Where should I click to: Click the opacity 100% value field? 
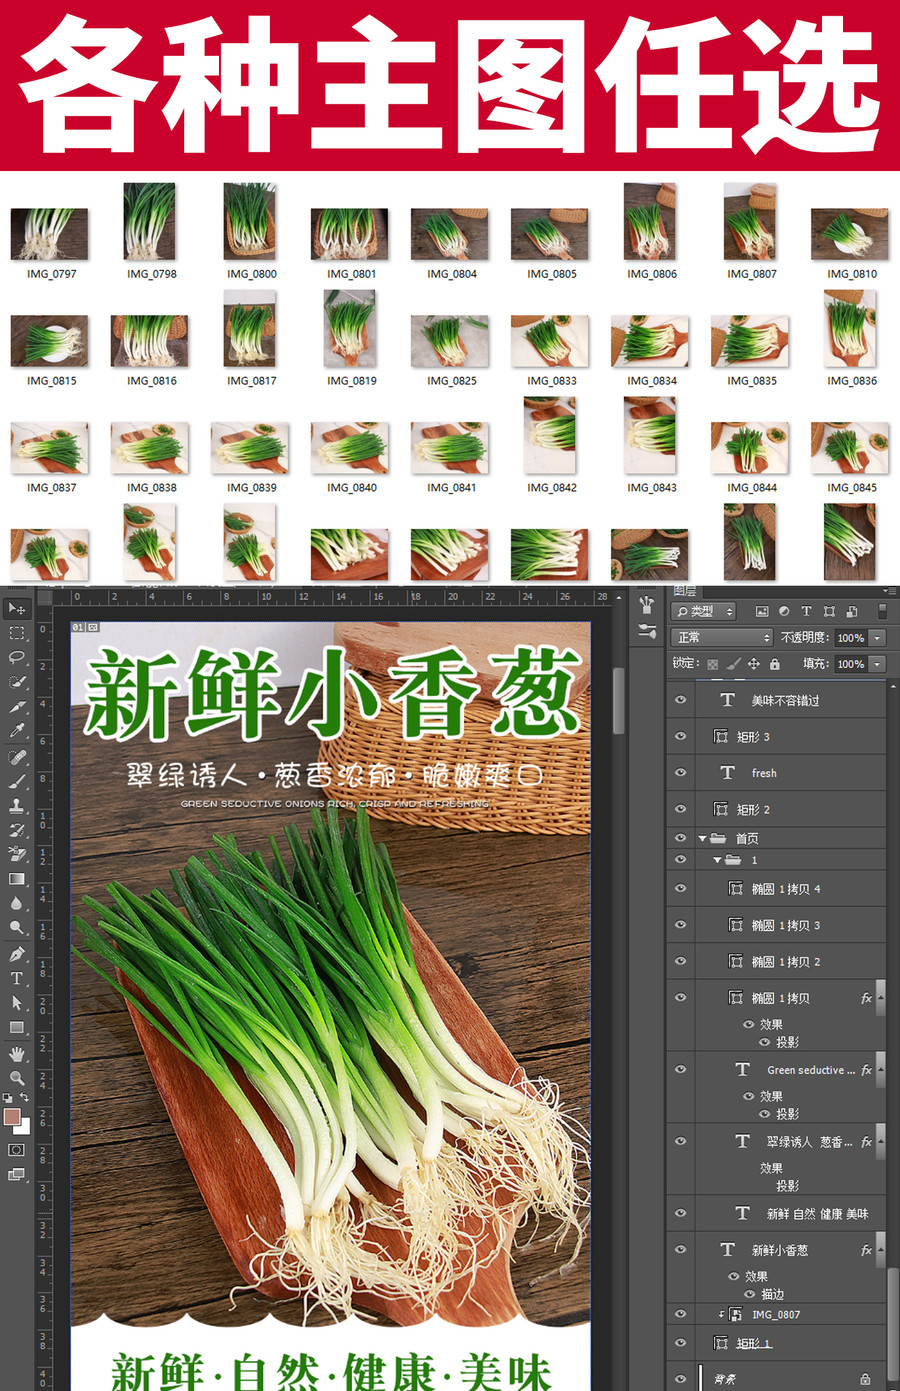851,637
